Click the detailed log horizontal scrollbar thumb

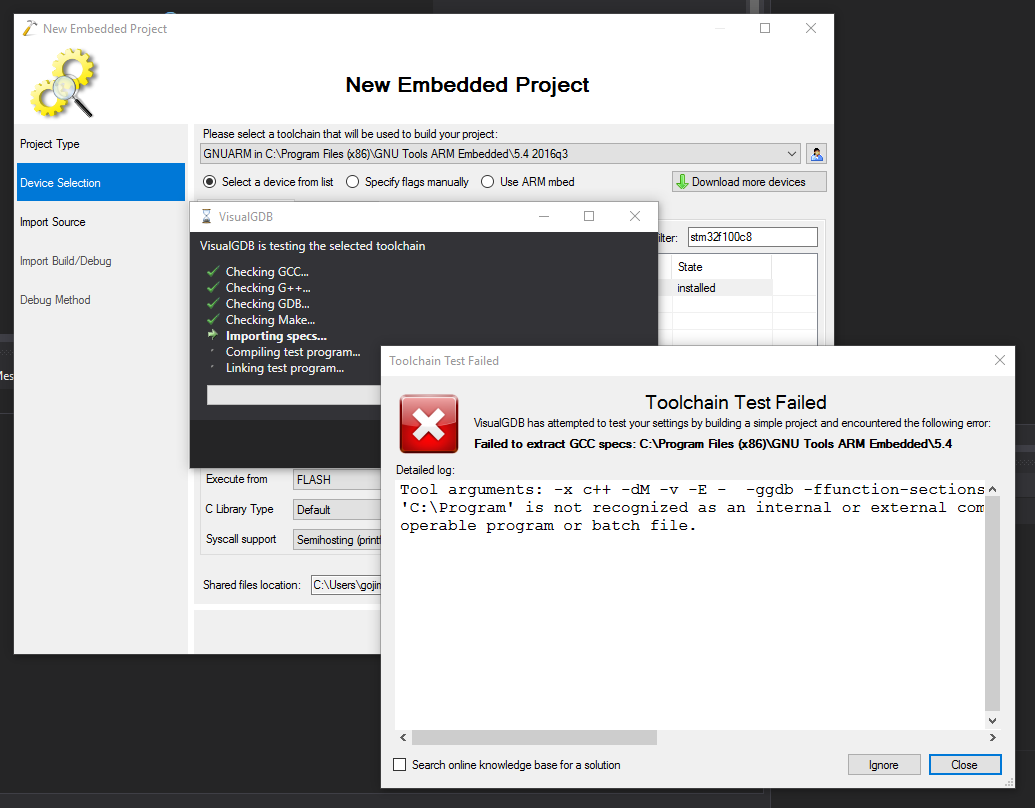pos(534,737)
